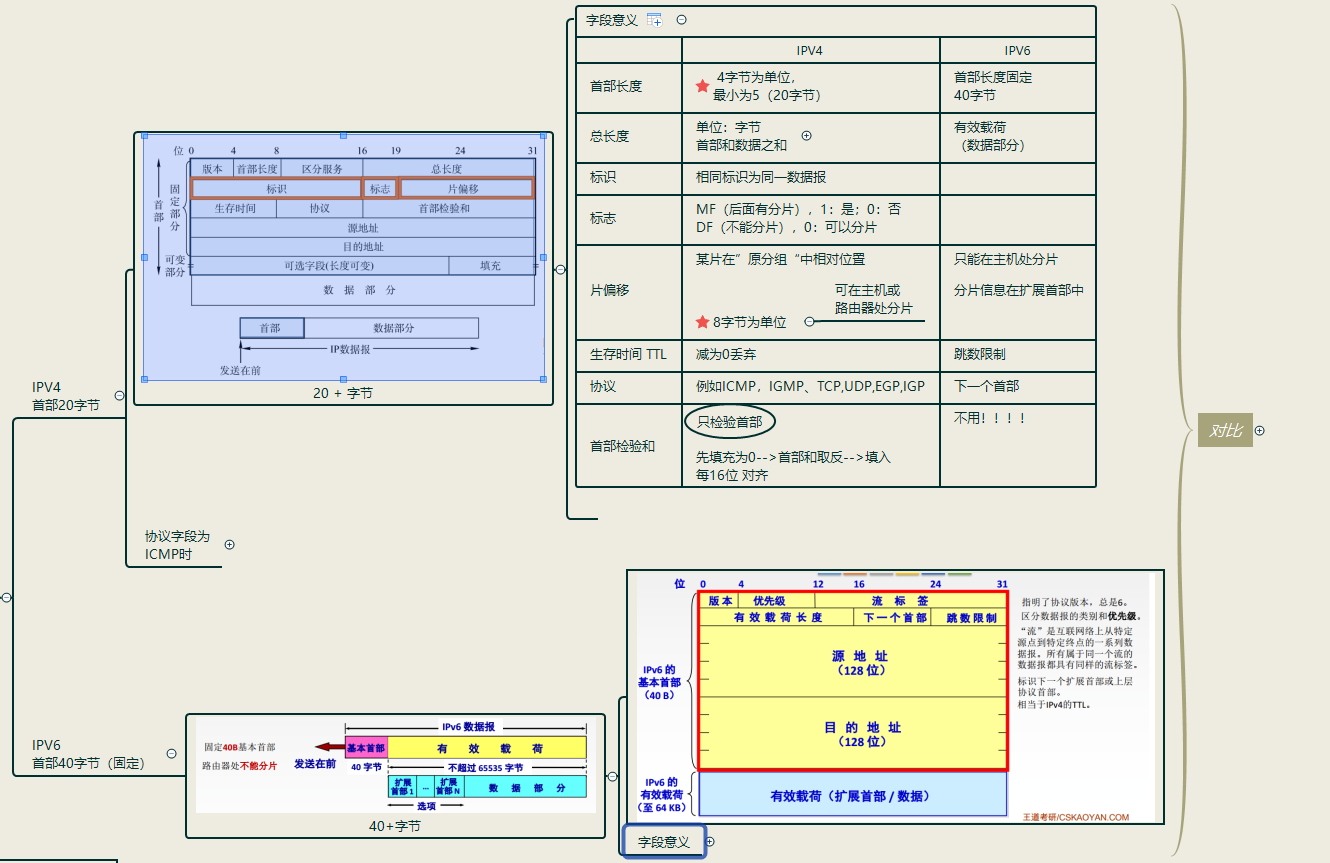Click the IPv4 header format diagram image
This screenshot has height=863, width=1330.
[x=343, y=257]
